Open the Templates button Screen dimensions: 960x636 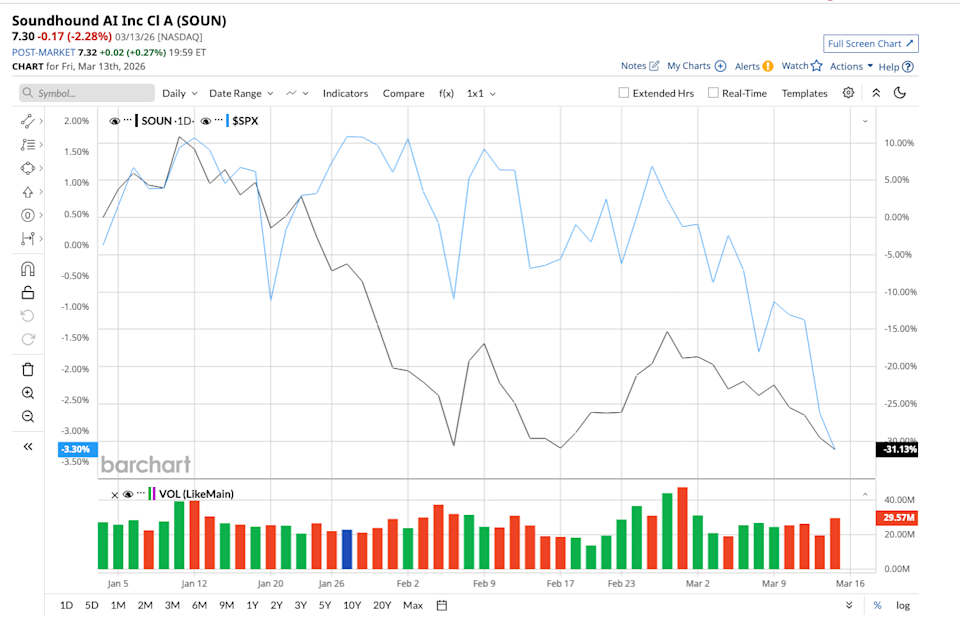[804, 93]
